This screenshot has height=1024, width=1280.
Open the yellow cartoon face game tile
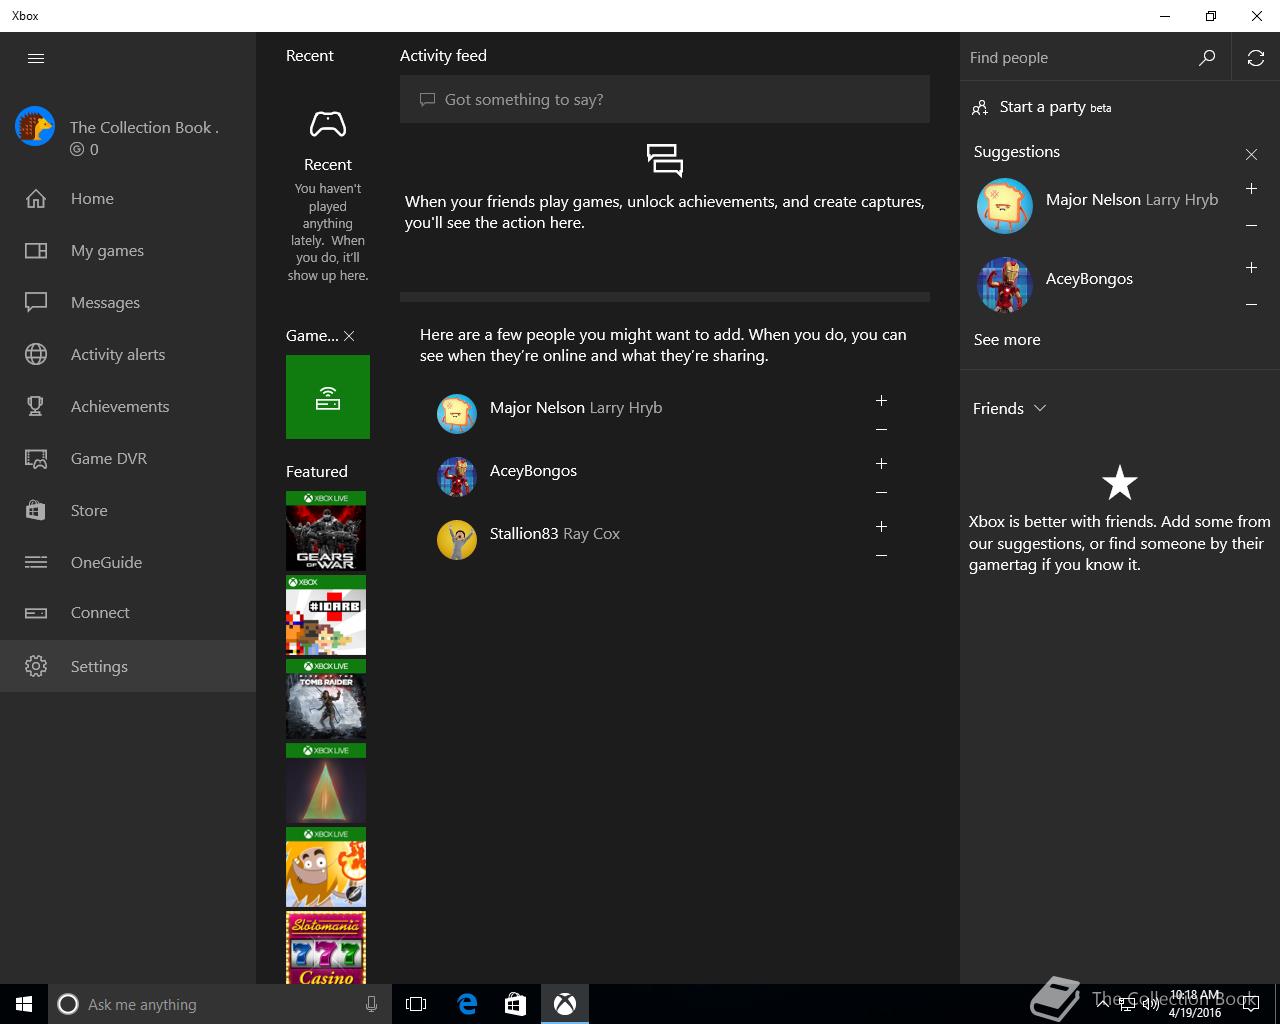point(326,867)
